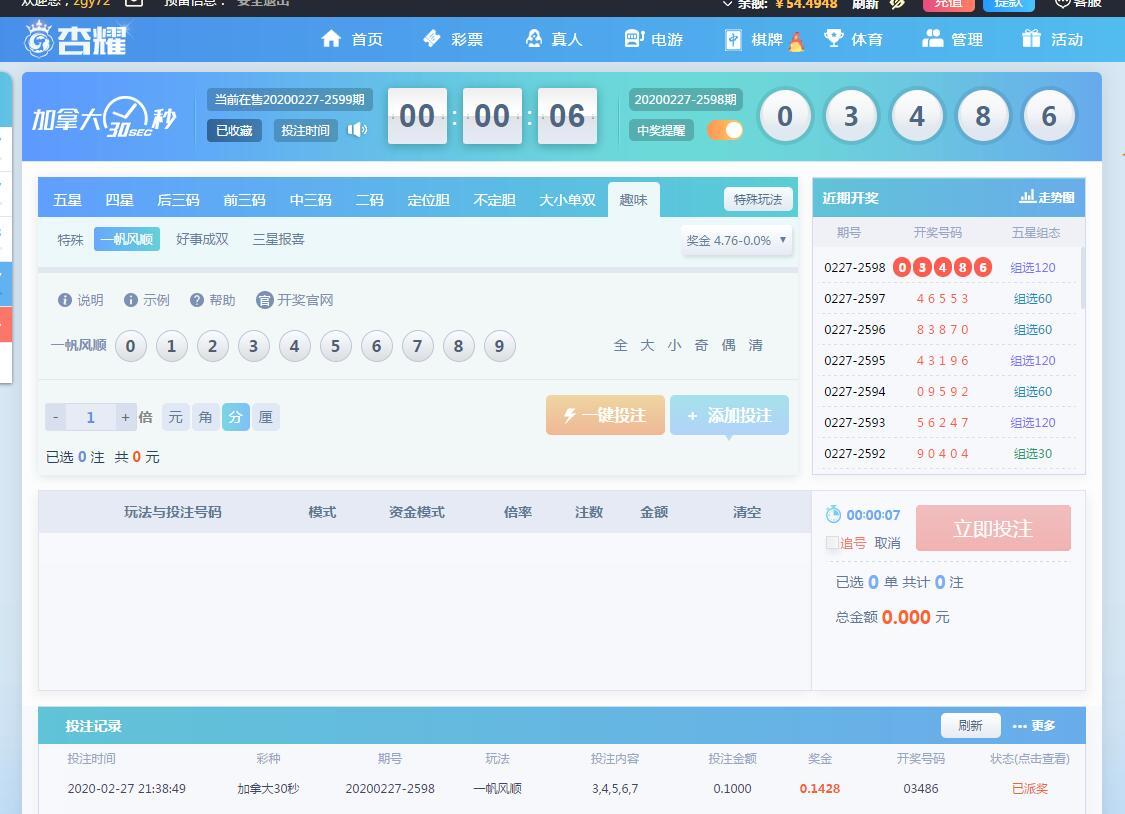Click 取消 cancel link
The height and width of the screenshot is (814, 1125).
[x=888, y=543]
